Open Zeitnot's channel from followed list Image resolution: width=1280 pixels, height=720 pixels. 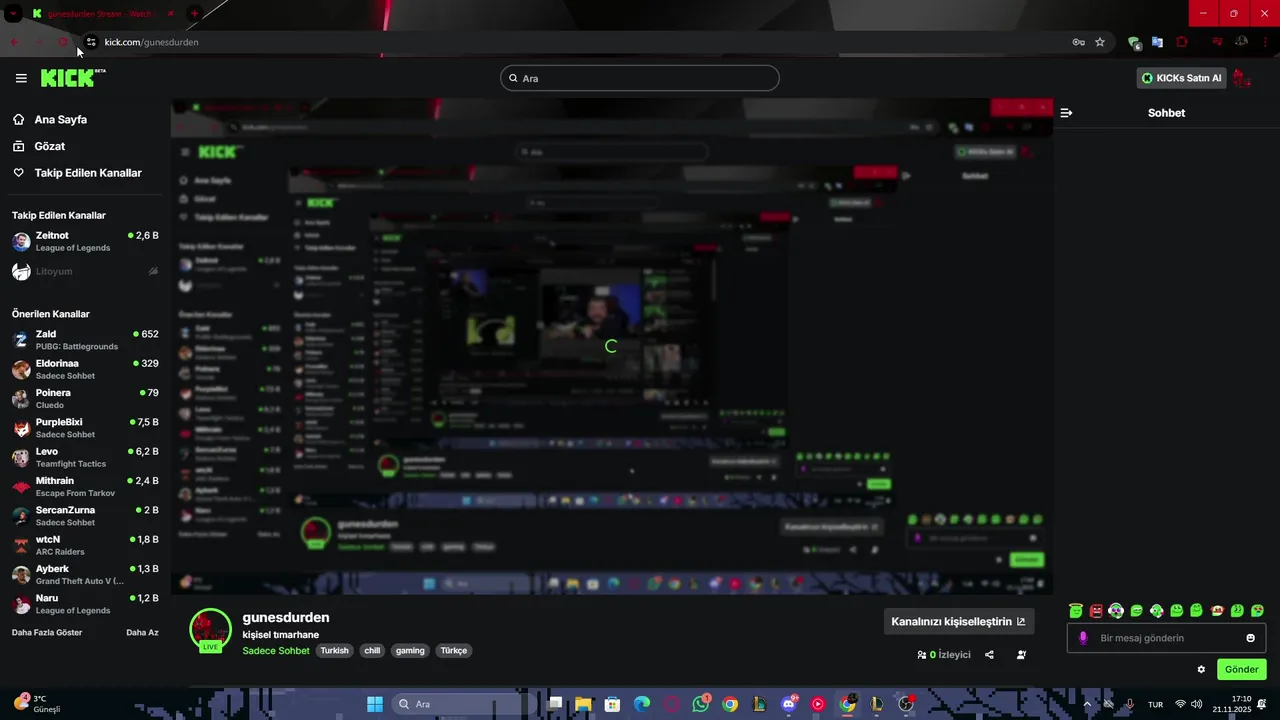(84, 241)
